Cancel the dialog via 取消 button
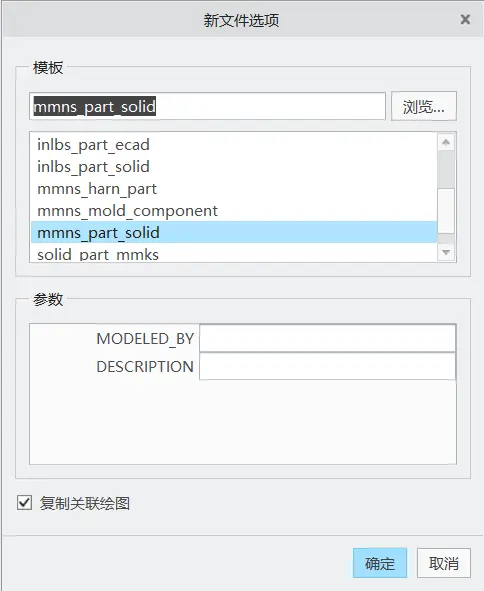The image size is (484, 591). 444,563
